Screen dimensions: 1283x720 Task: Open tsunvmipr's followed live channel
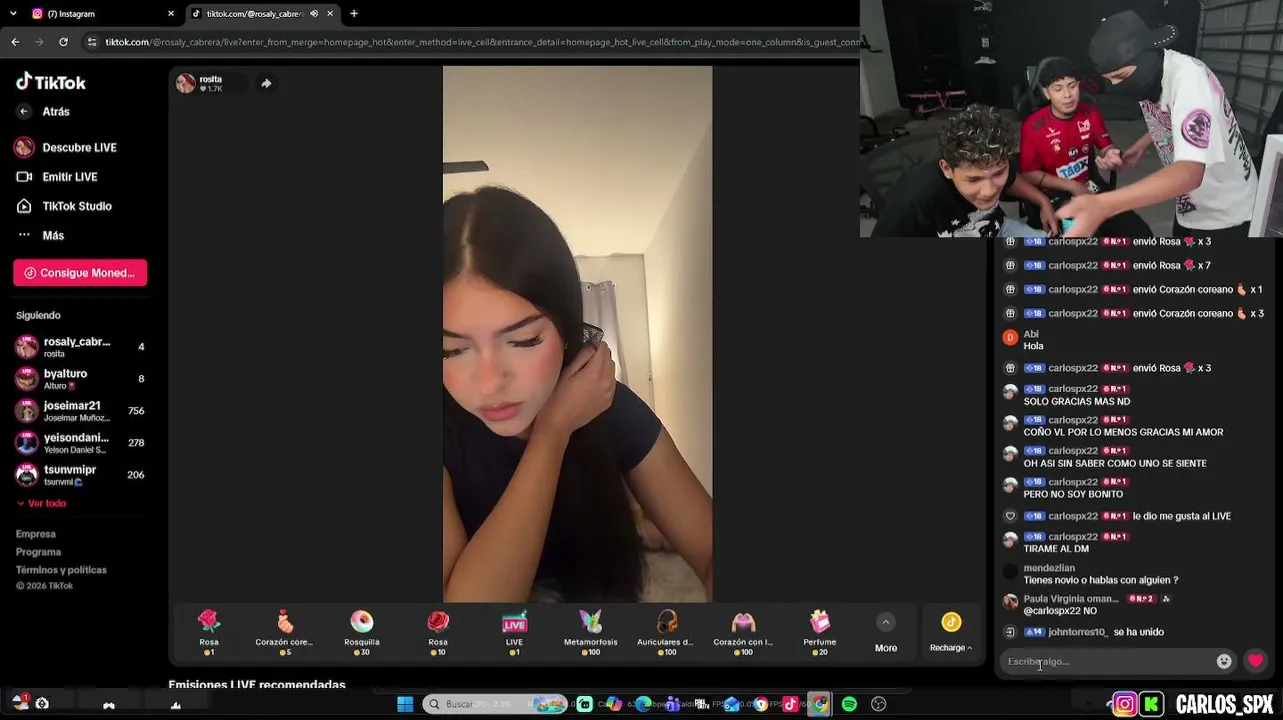click(80, 475)
